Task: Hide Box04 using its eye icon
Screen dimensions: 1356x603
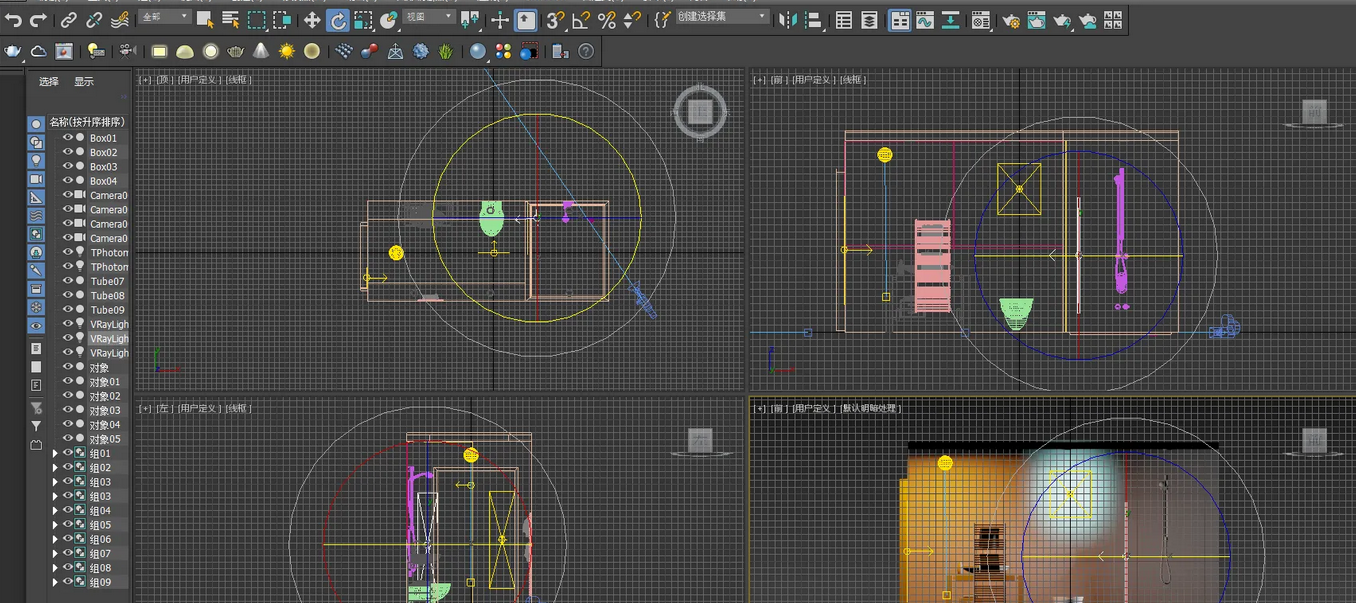Action: click(x=68, y=181)
